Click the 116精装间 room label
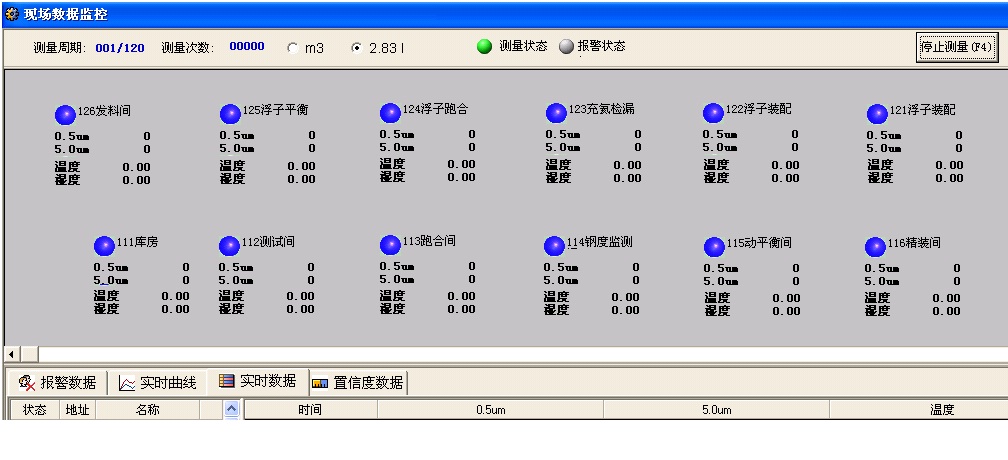This screenshot has width=1008, height=460. click(914, 243)
